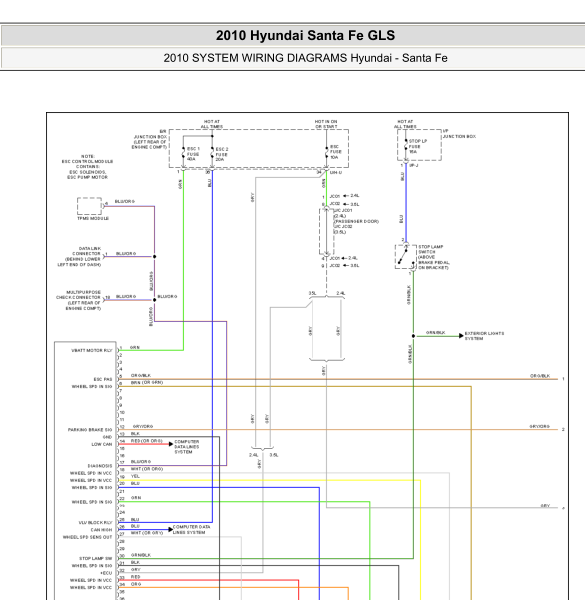Click the 'GRN/BLK' label beside the Exterior Lights arrow
Screen dimensions: 585x600
click(x=435, y=333)
